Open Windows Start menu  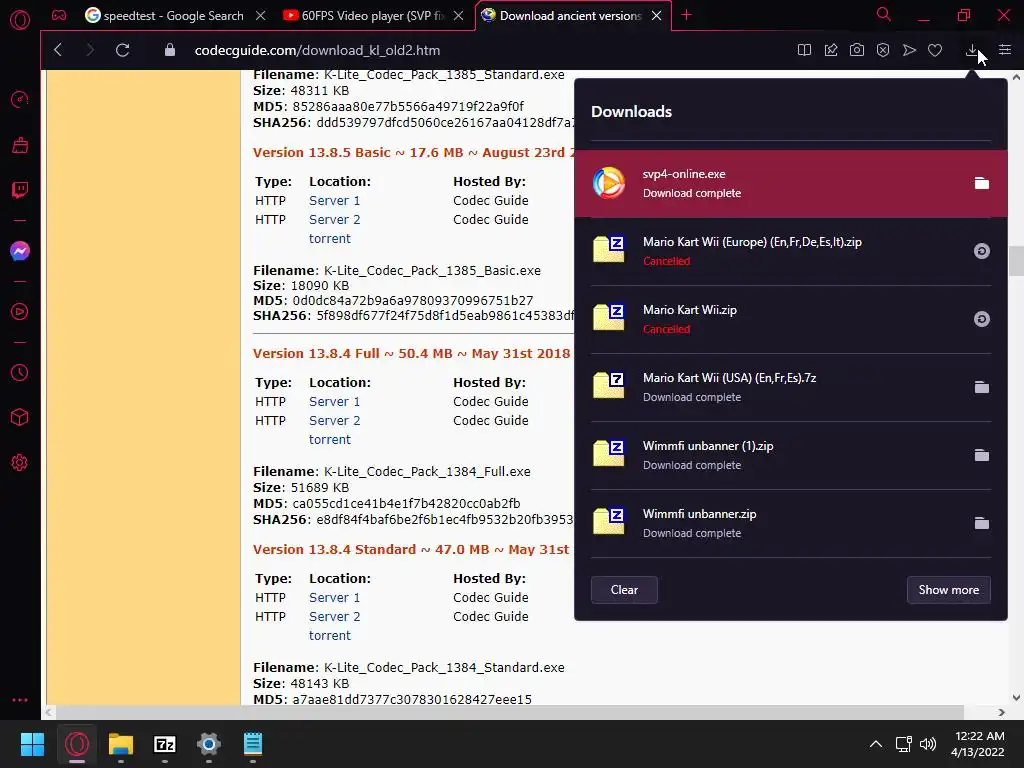pyautogui.click(x=33, y=744)
